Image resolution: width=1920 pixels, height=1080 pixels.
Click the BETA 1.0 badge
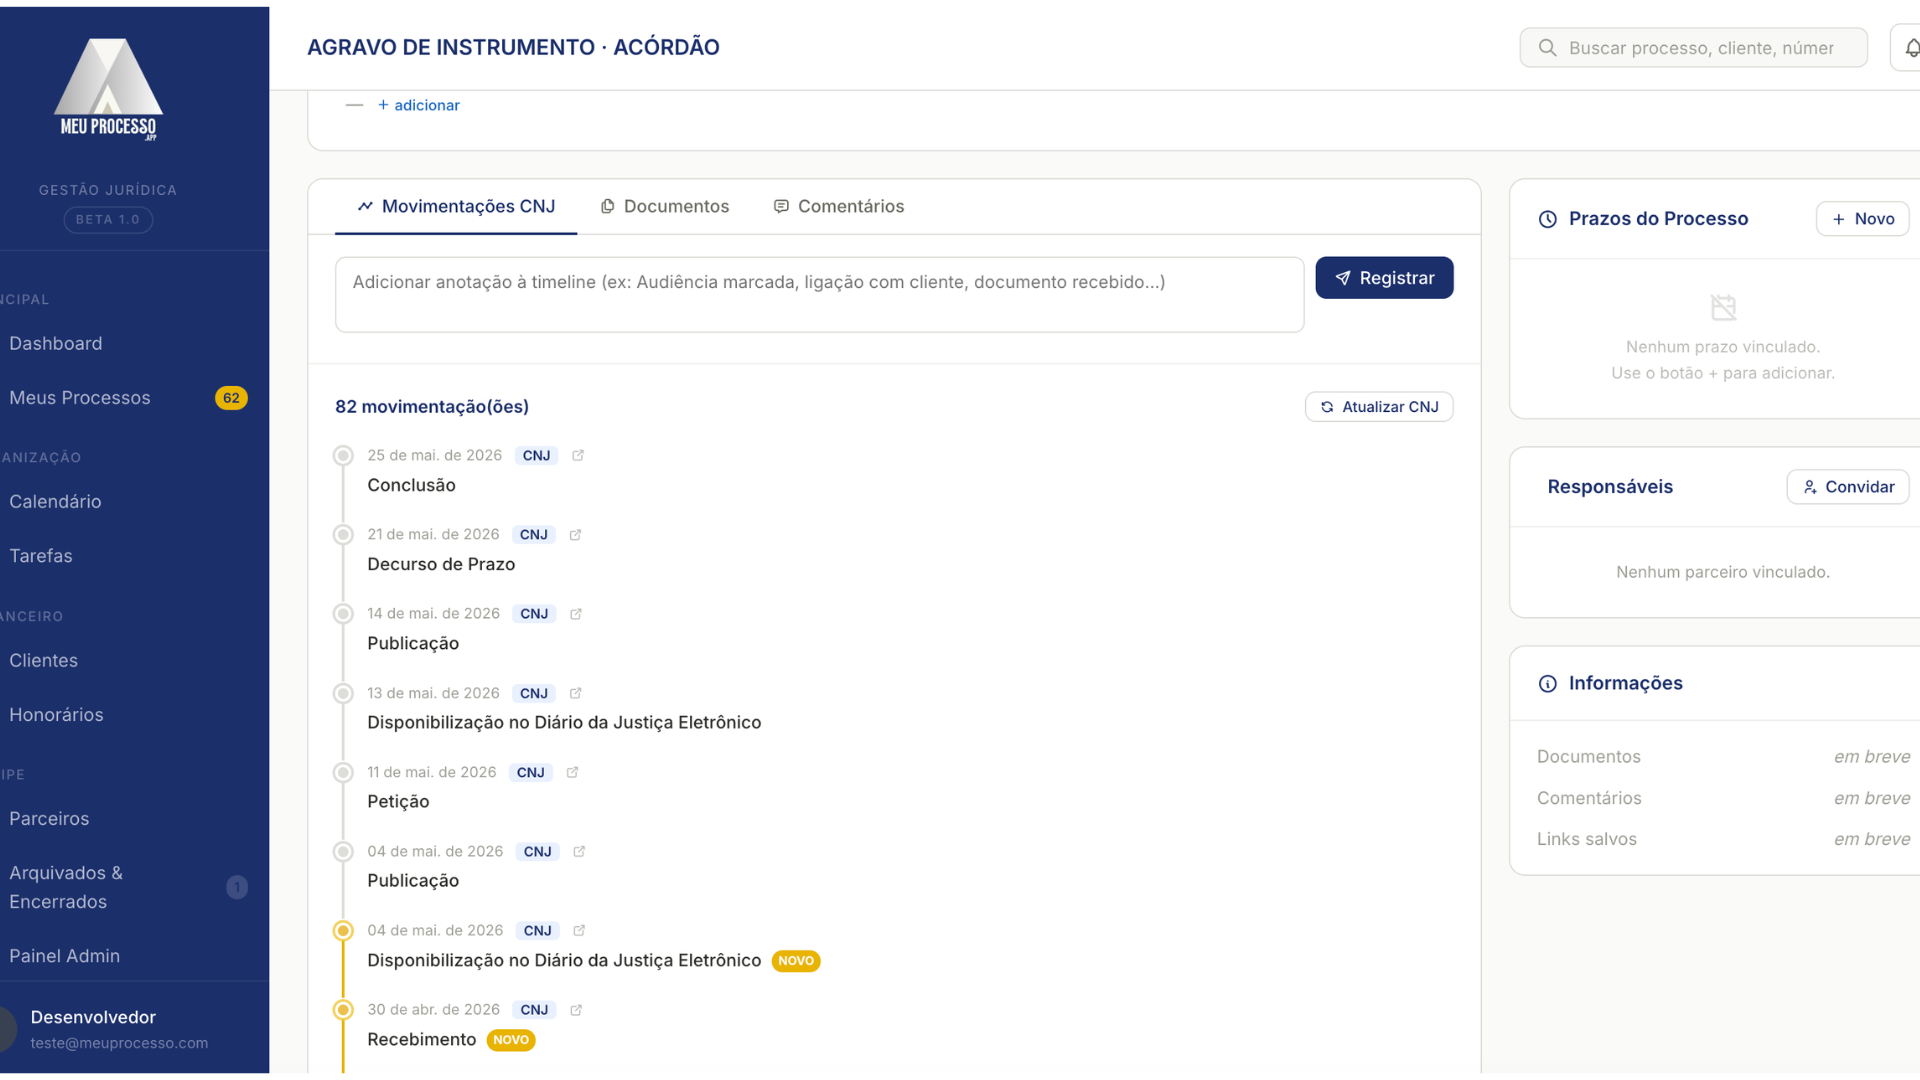[108, 220]
